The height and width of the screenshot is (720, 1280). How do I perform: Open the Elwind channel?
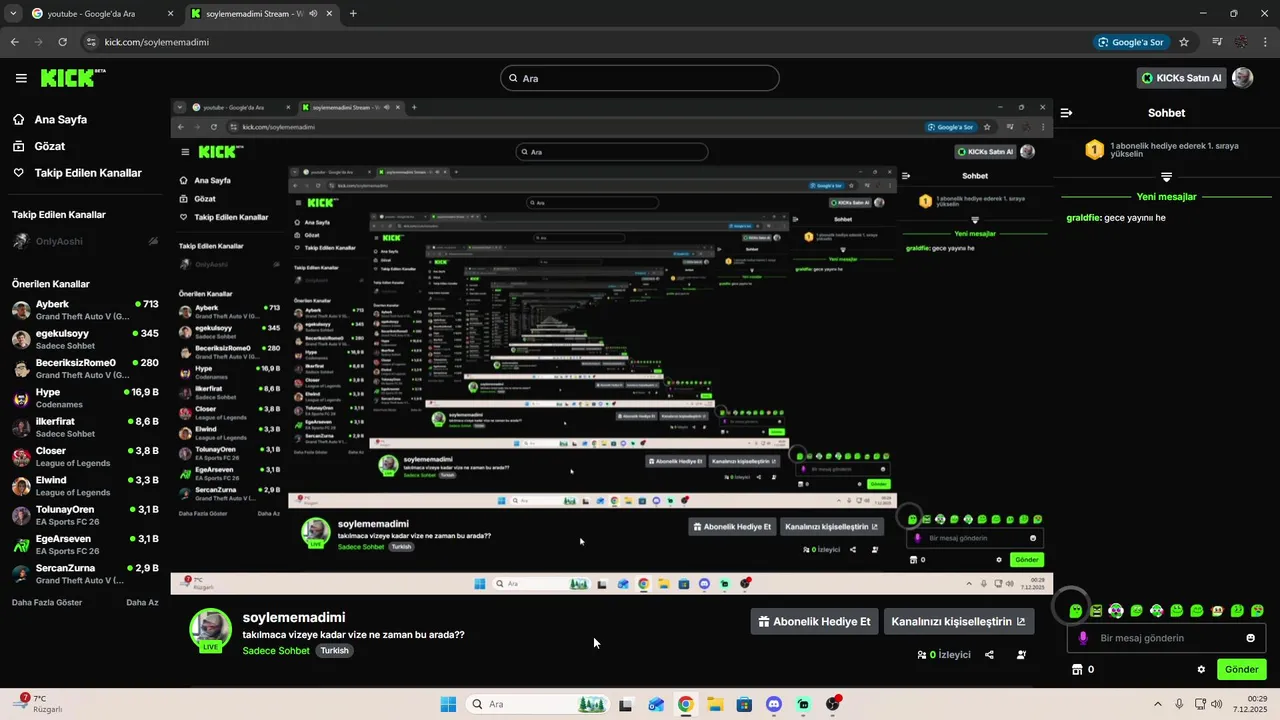pos(85,486)
